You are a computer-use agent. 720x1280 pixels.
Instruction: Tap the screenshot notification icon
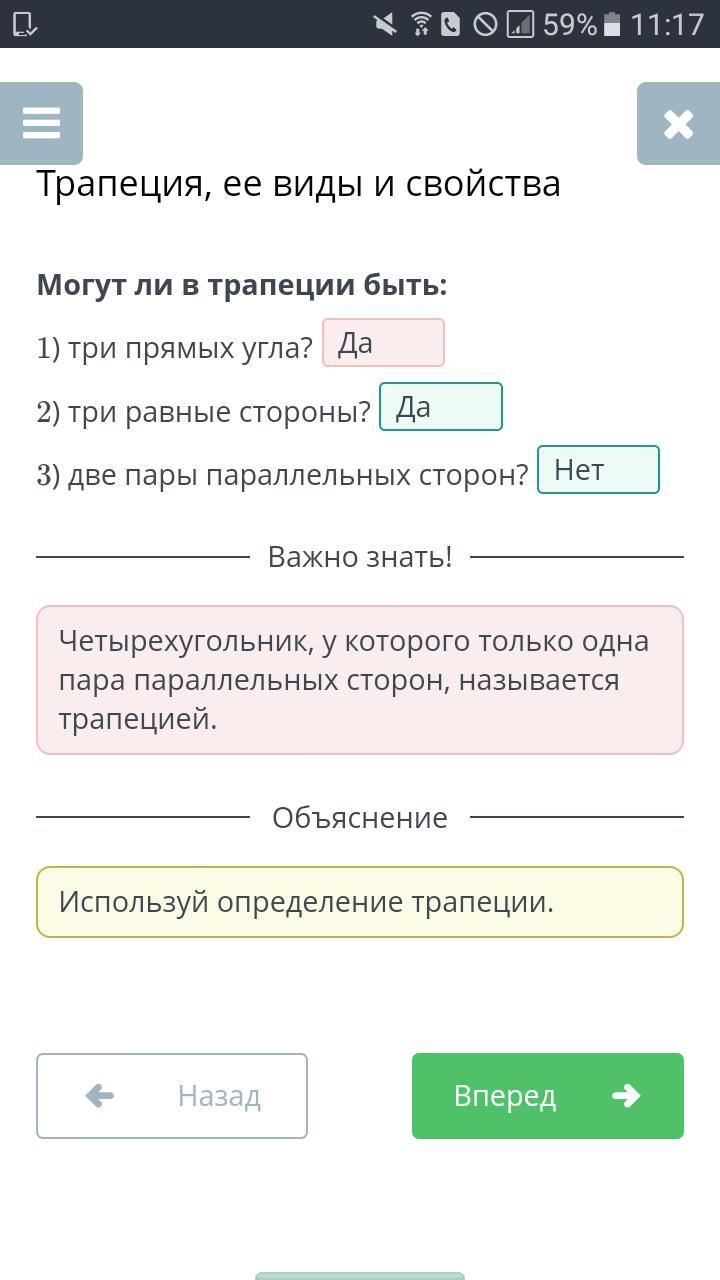tap(24, 24)
